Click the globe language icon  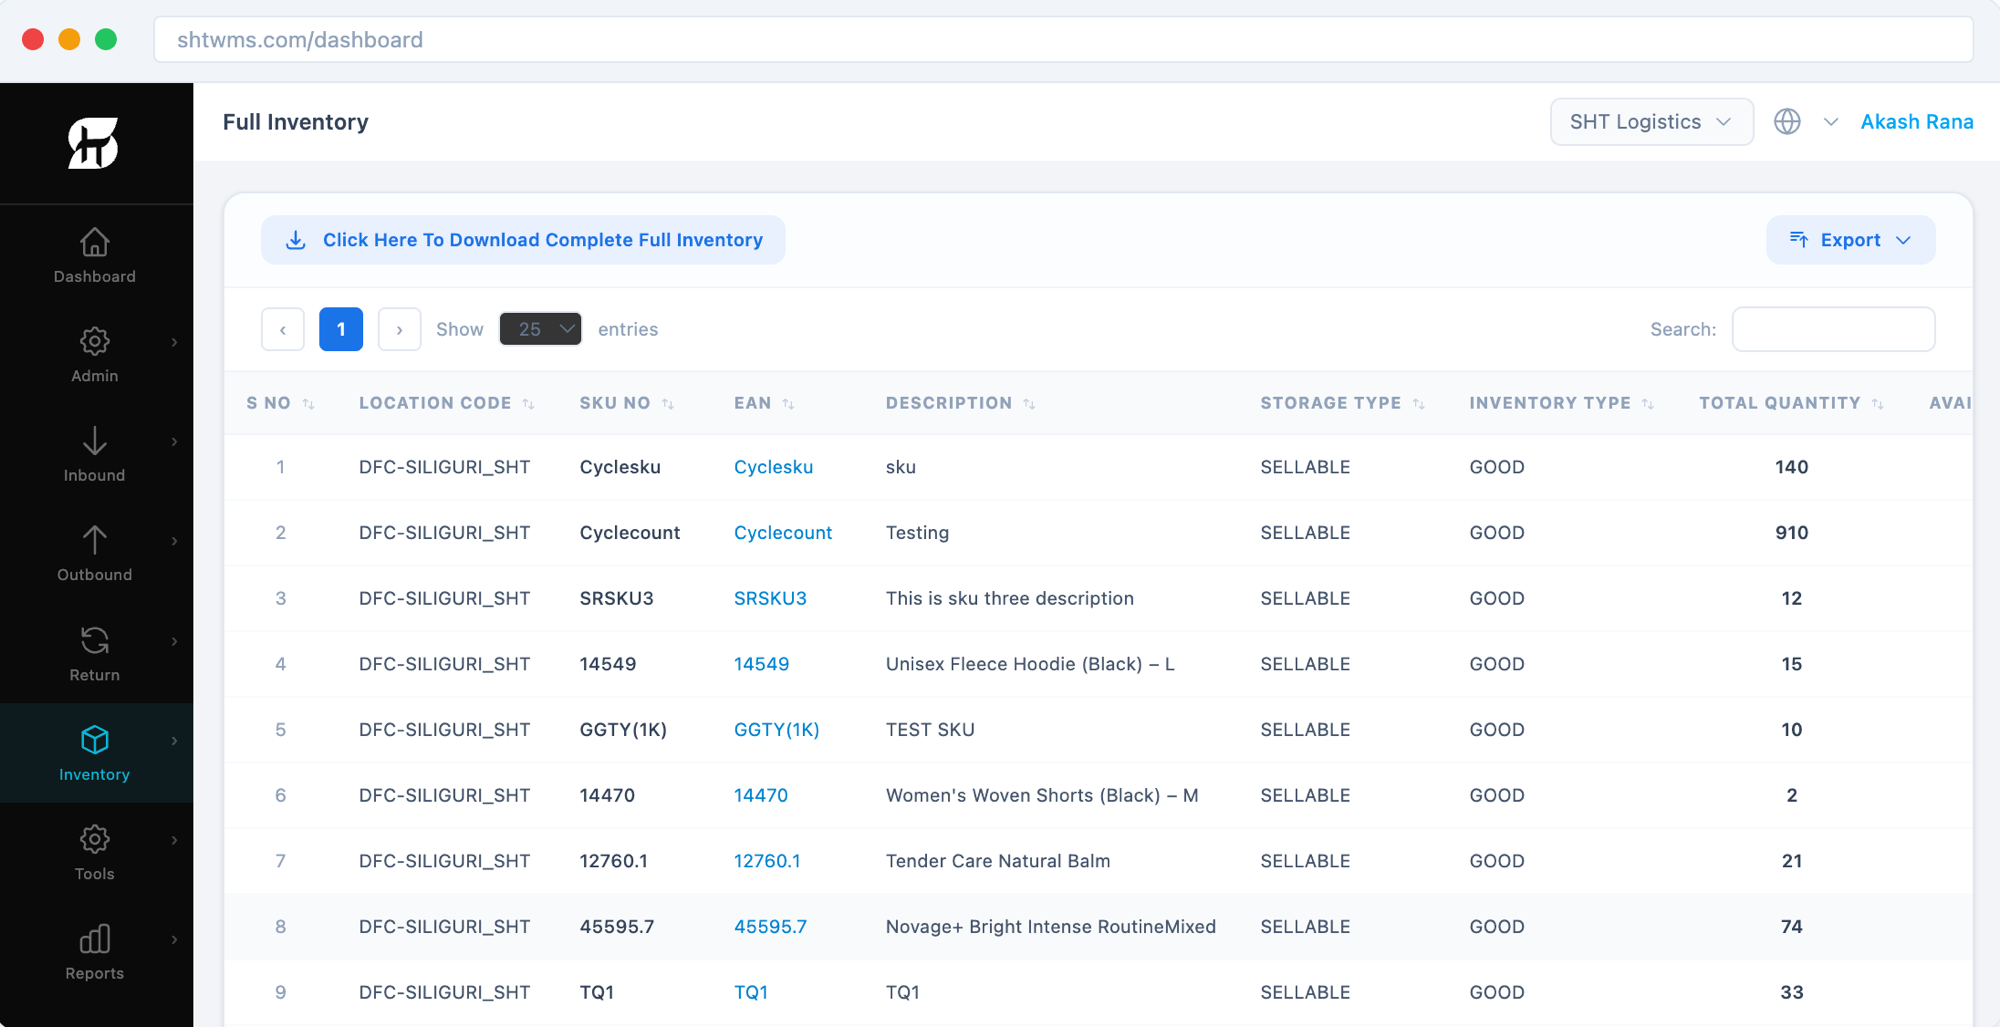click(1787, 122)
